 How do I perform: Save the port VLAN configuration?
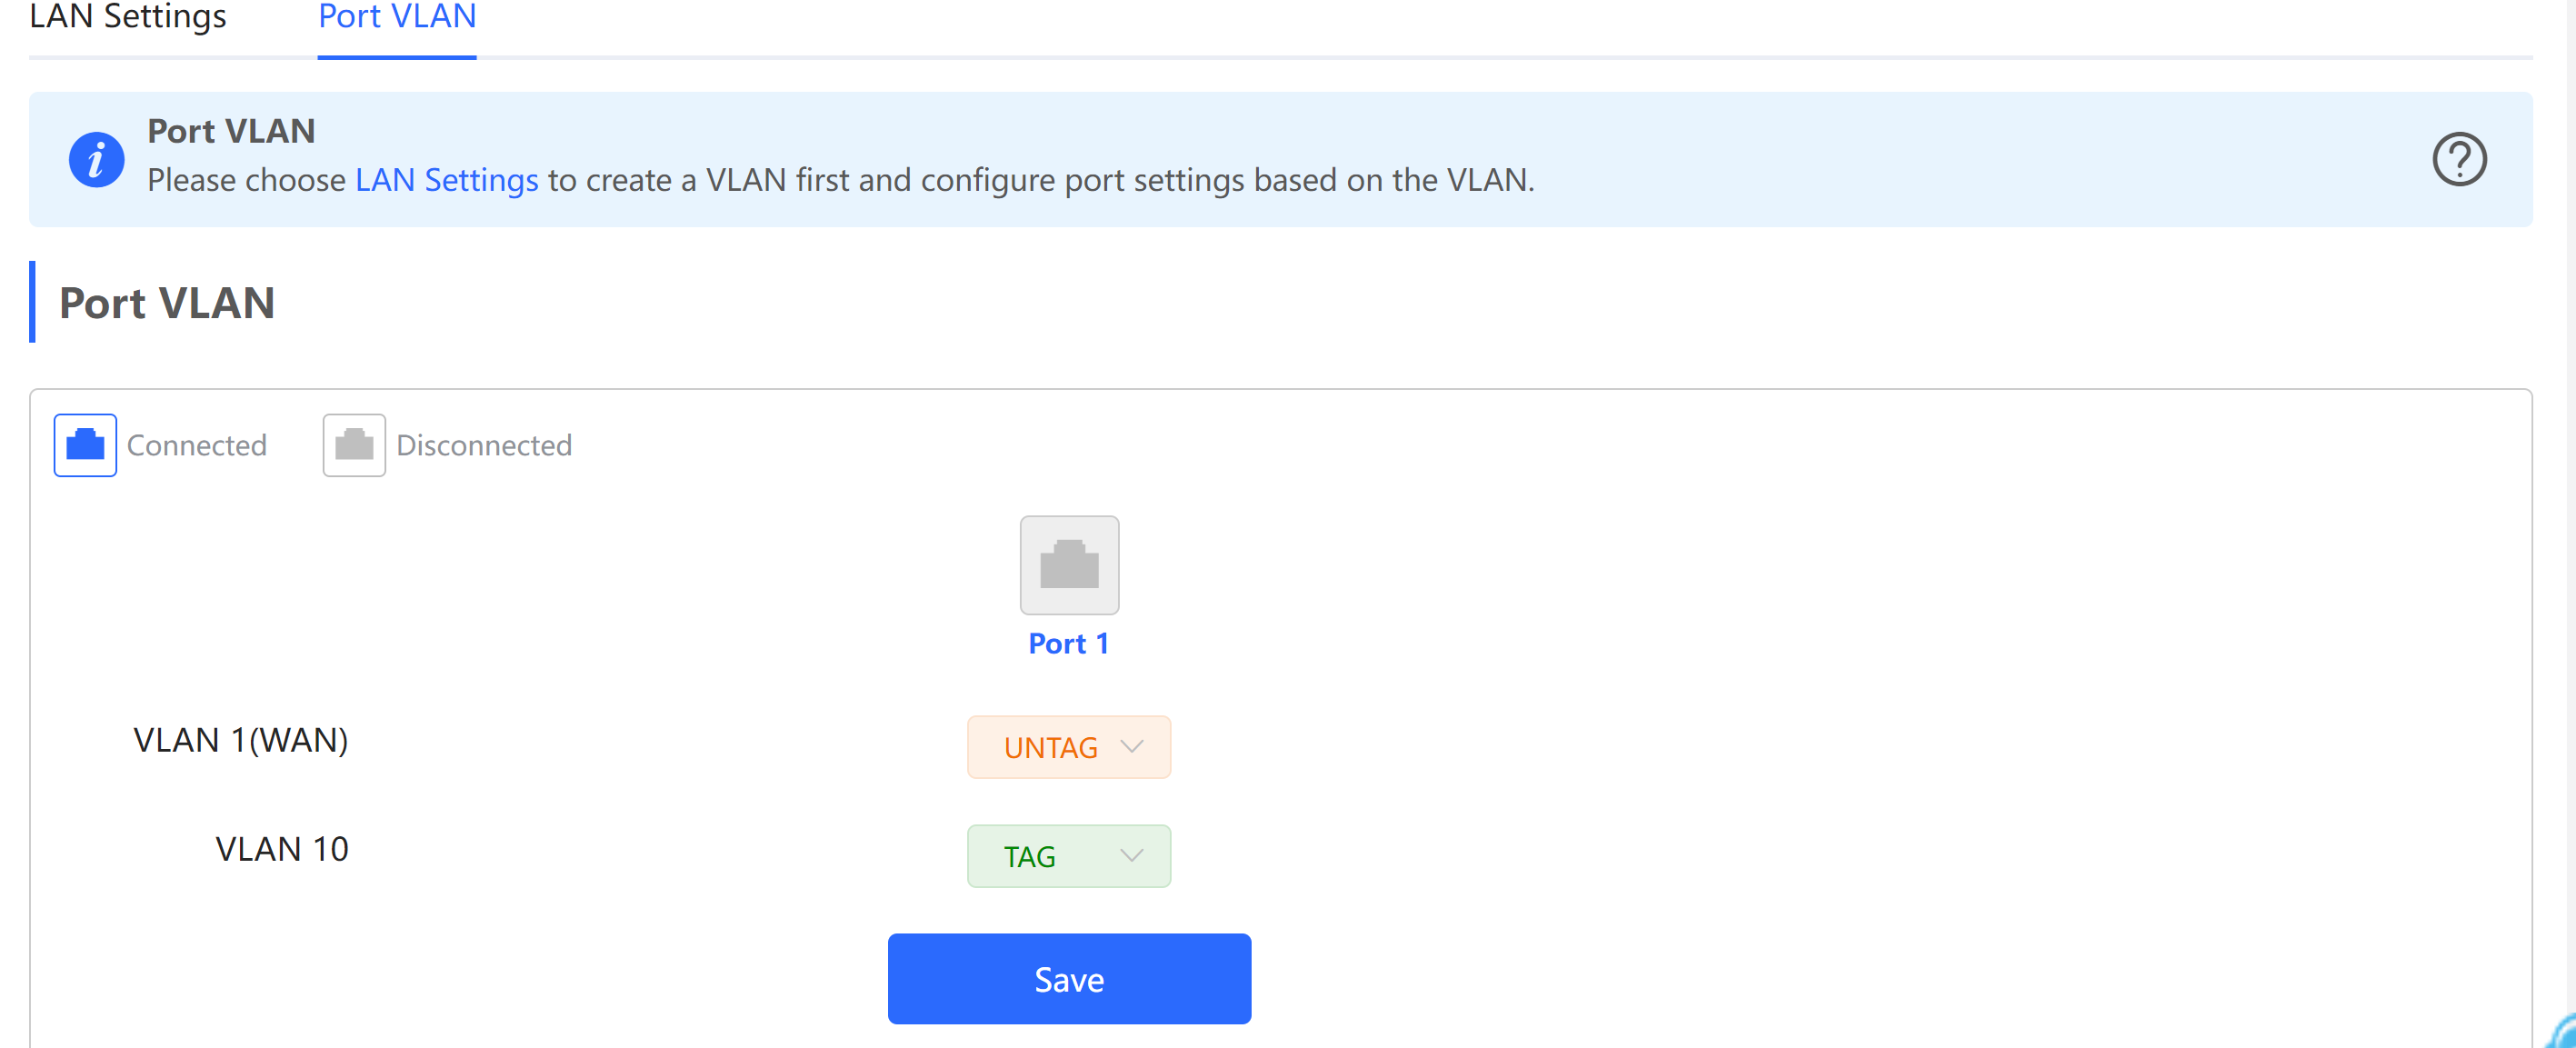[1069, 979]
